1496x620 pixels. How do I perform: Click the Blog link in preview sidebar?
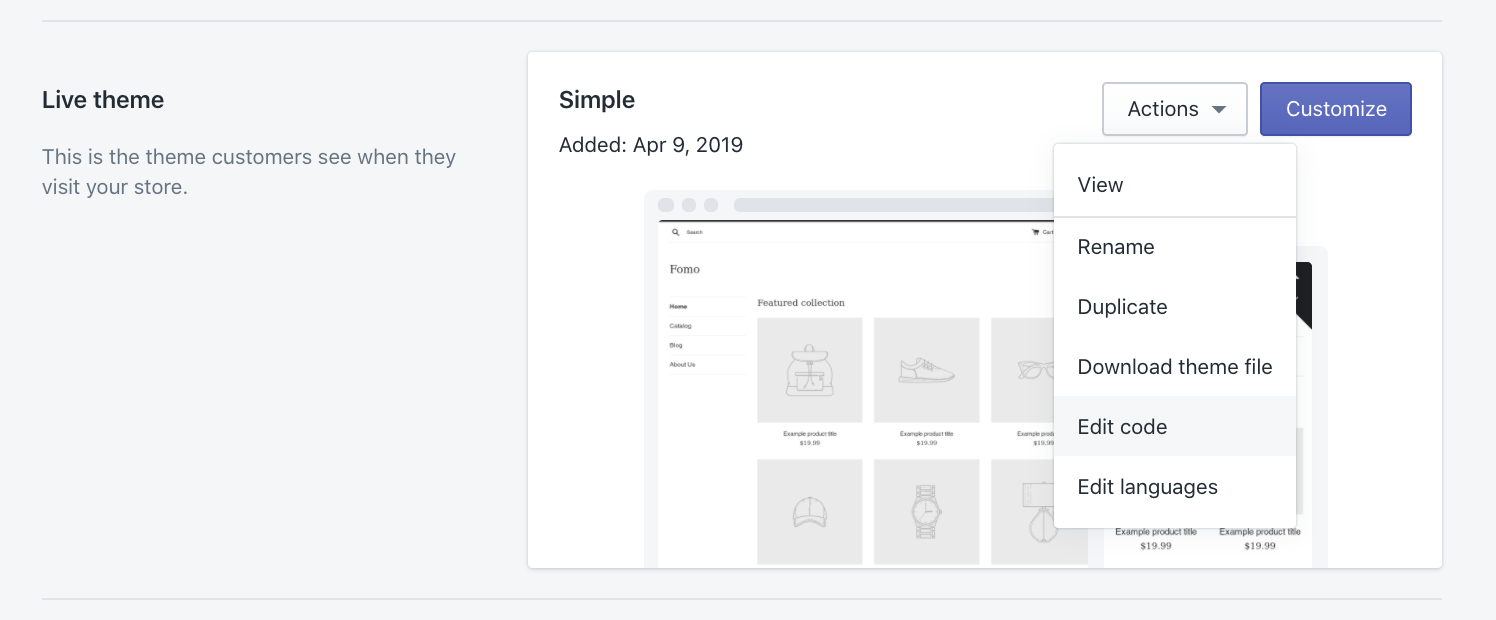point(676,345)
